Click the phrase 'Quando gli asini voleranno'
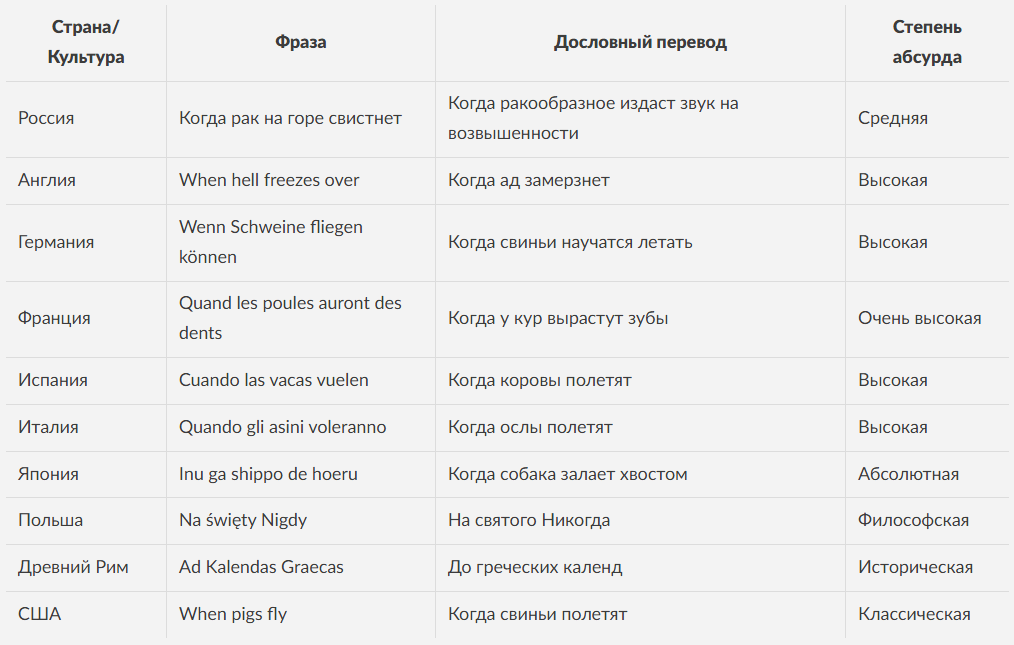1014x645 pixels. (282, 427)
